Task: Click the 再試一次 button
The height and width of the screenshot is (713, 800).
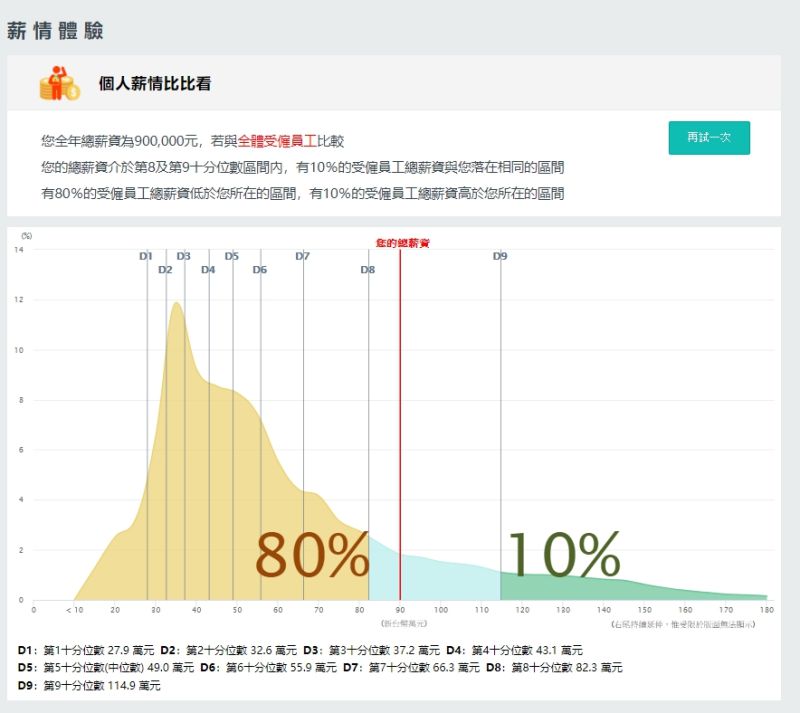Action: tap(709, 137)
